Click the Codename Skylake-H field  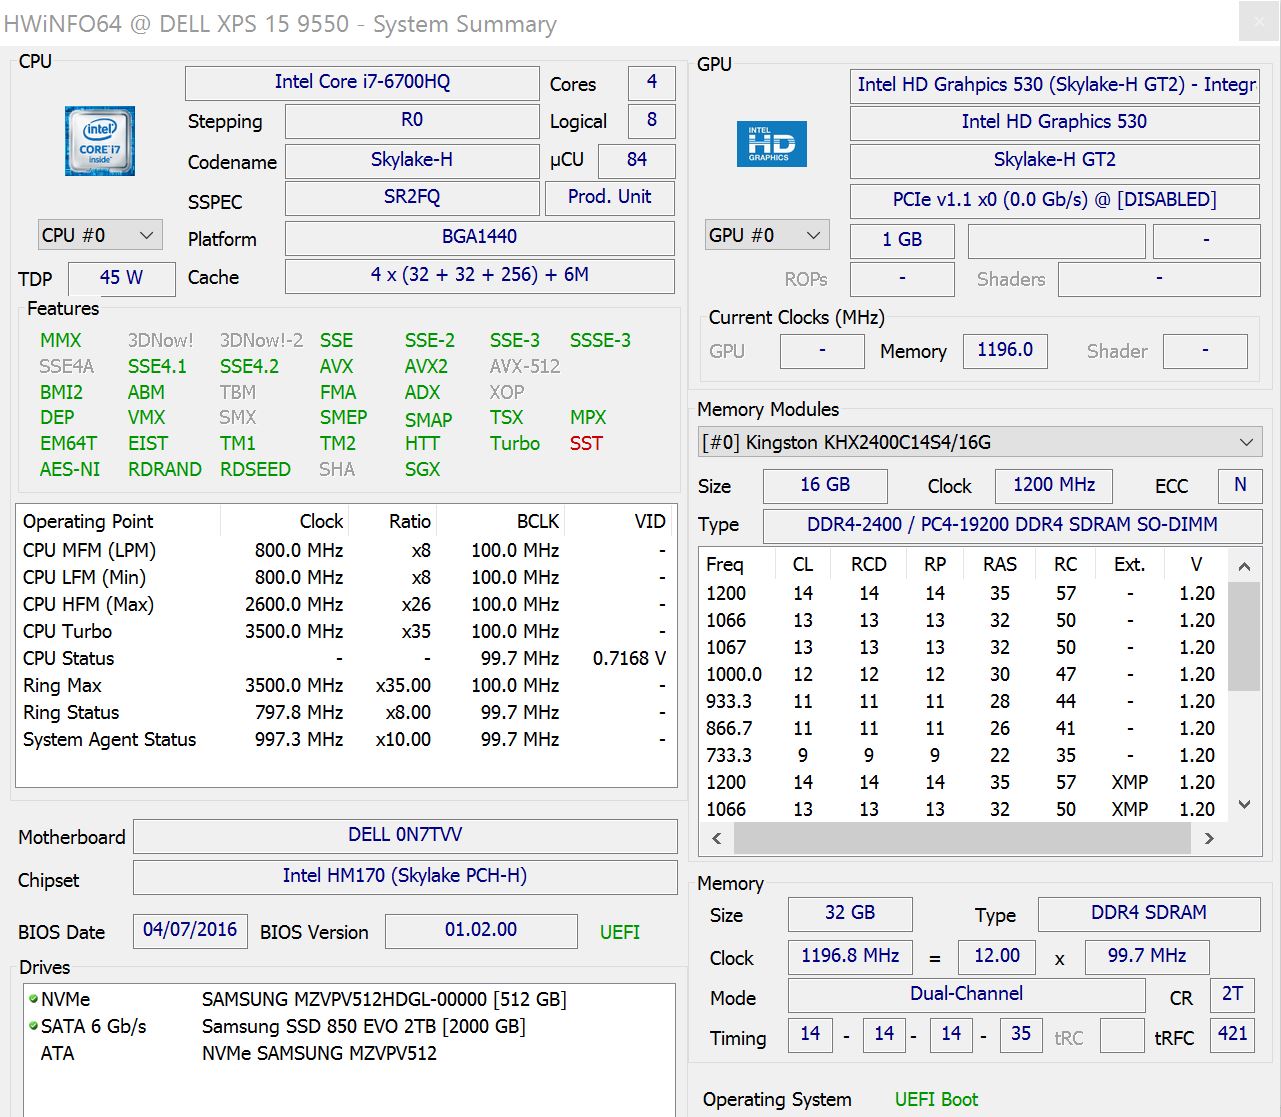click(412, 161)
